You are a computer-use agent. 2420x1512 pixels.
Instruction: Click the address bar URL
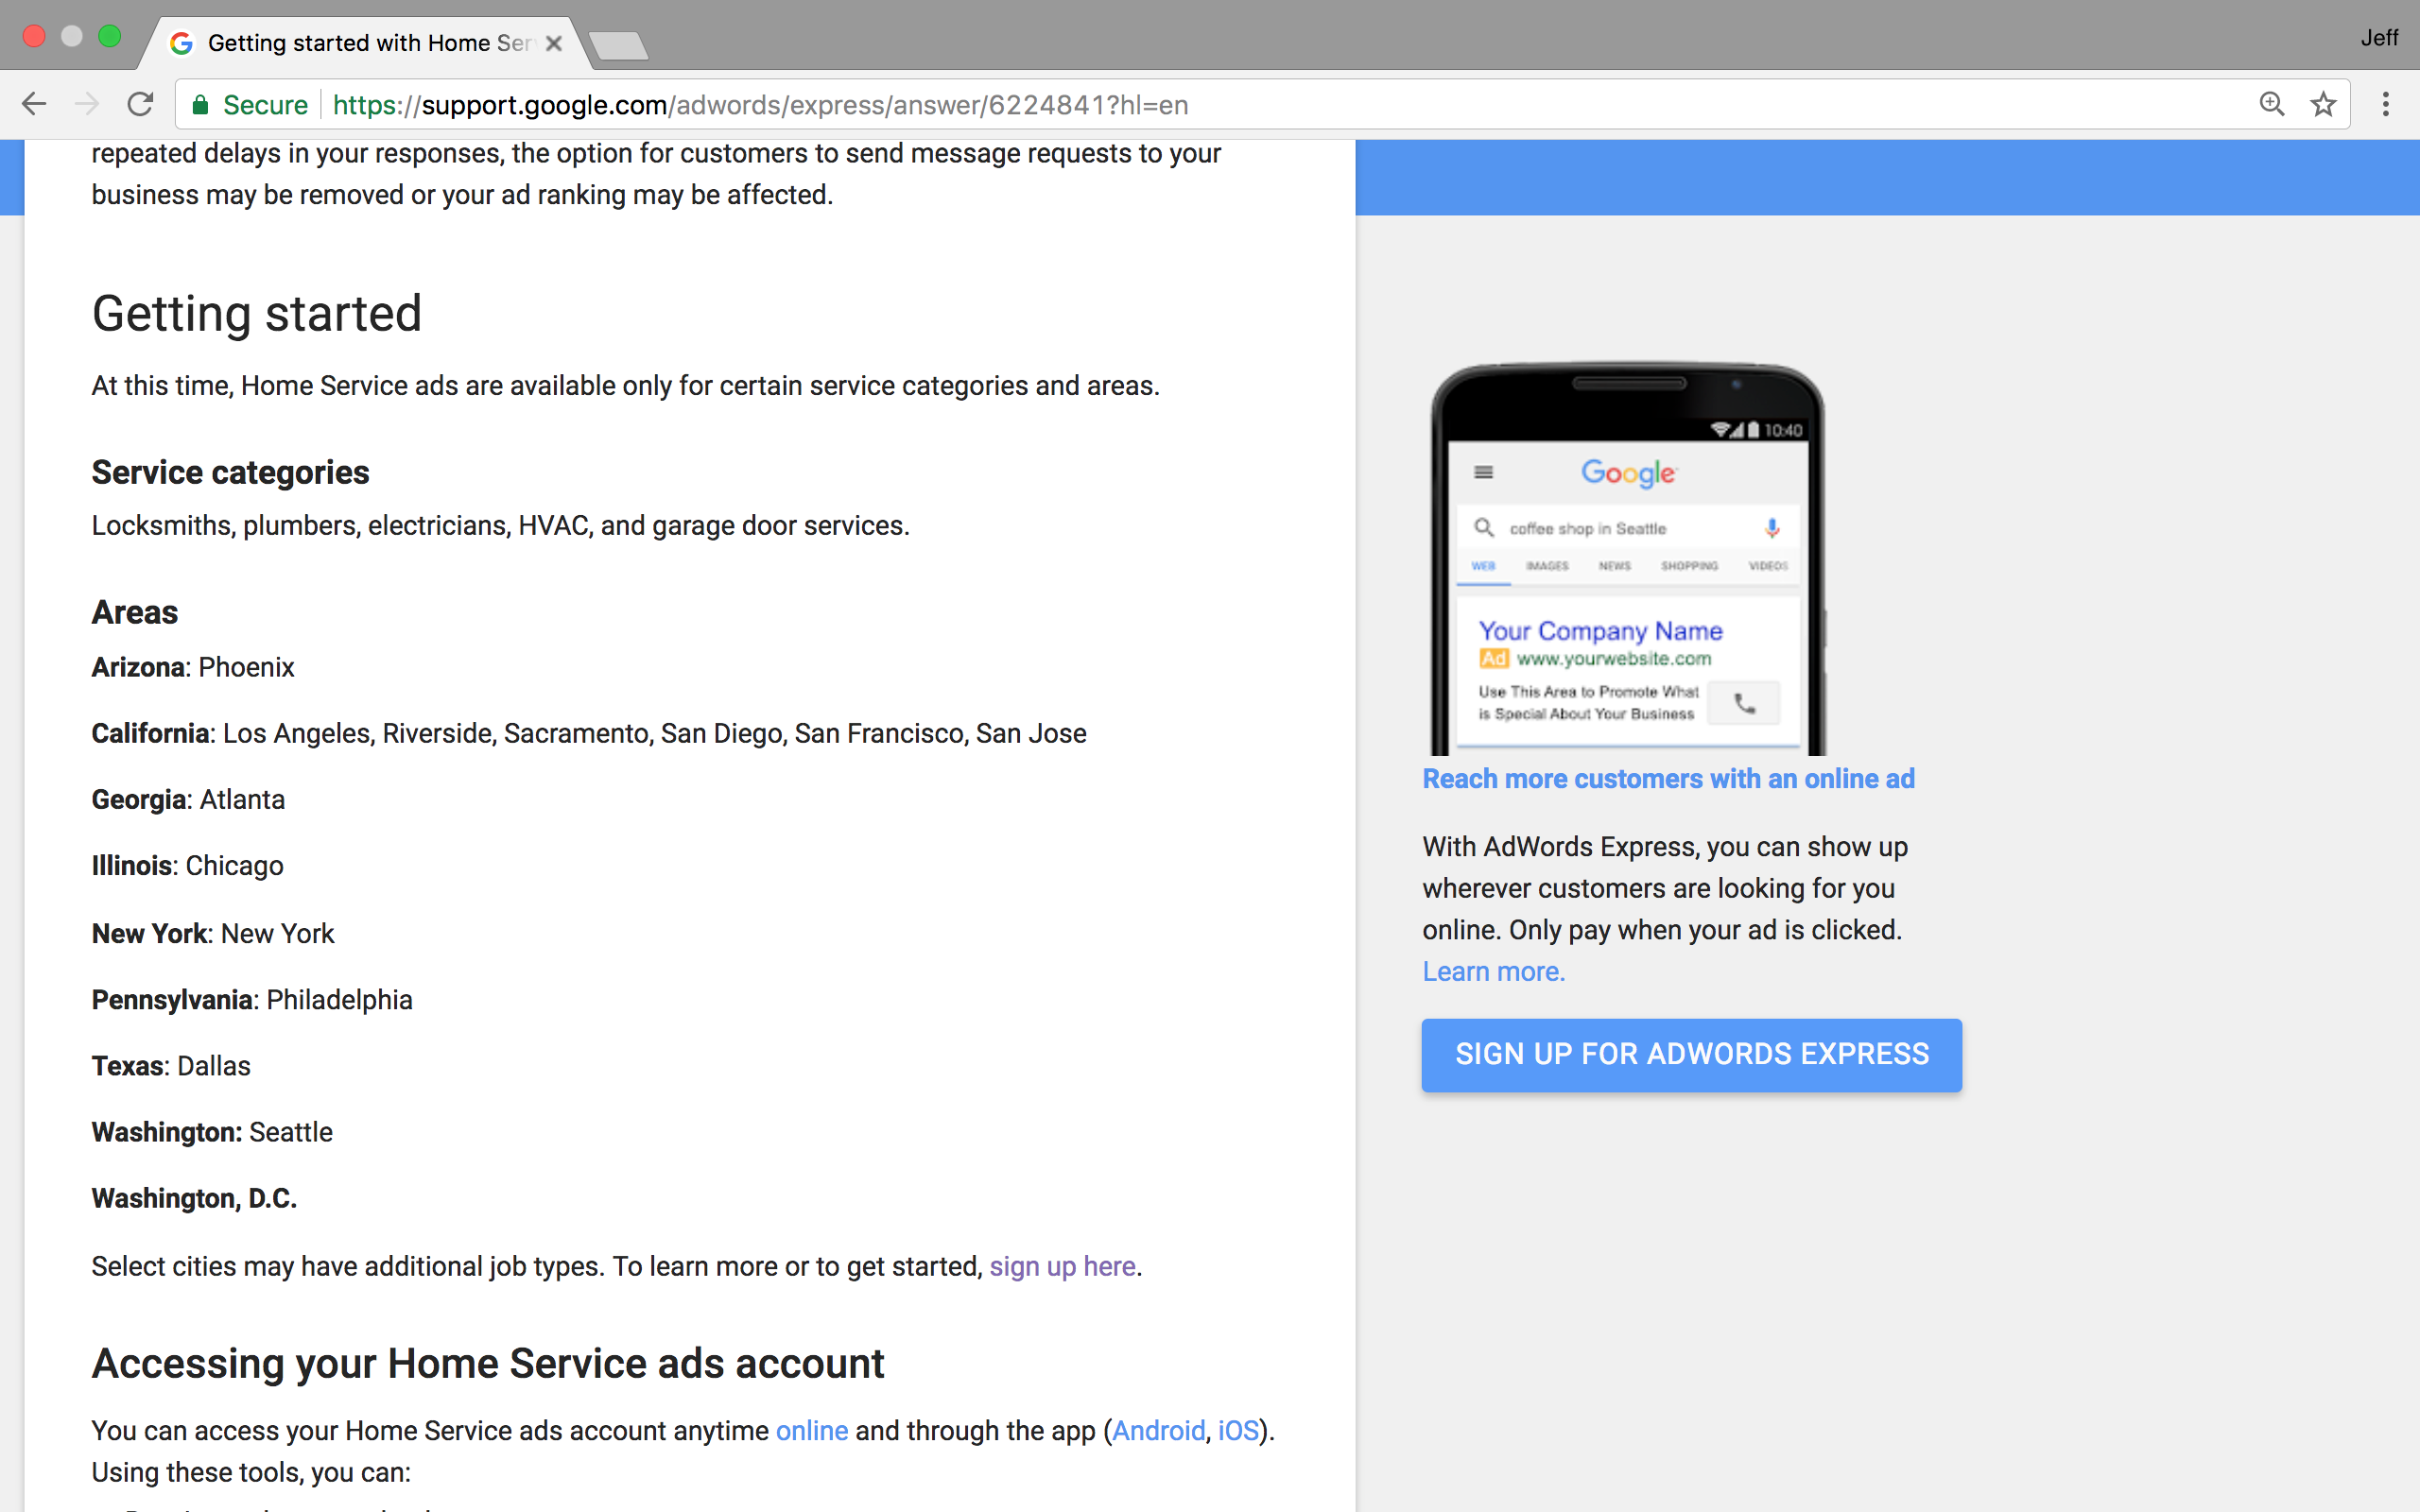pos(760,105)
